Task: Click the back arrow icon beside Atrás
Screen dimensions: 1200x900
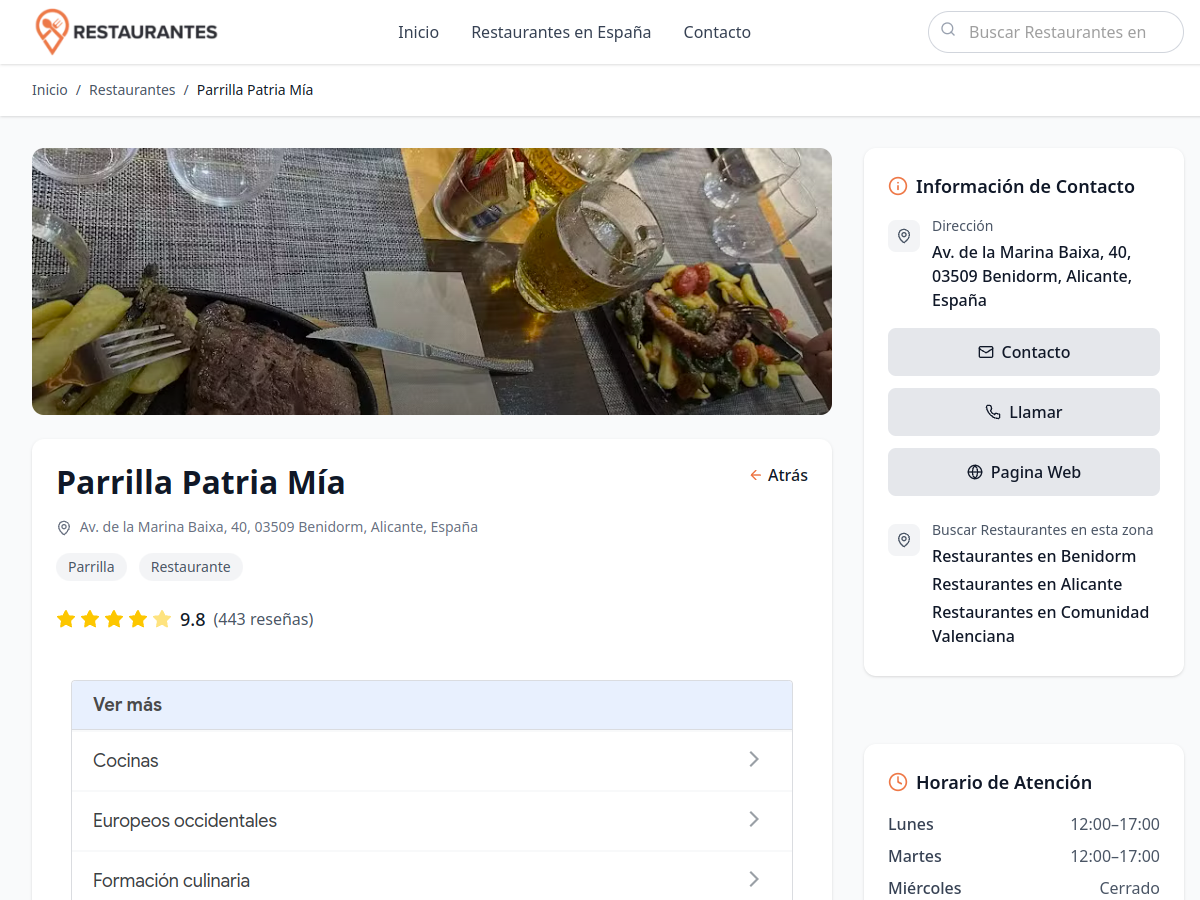Action: click(756, 475)
